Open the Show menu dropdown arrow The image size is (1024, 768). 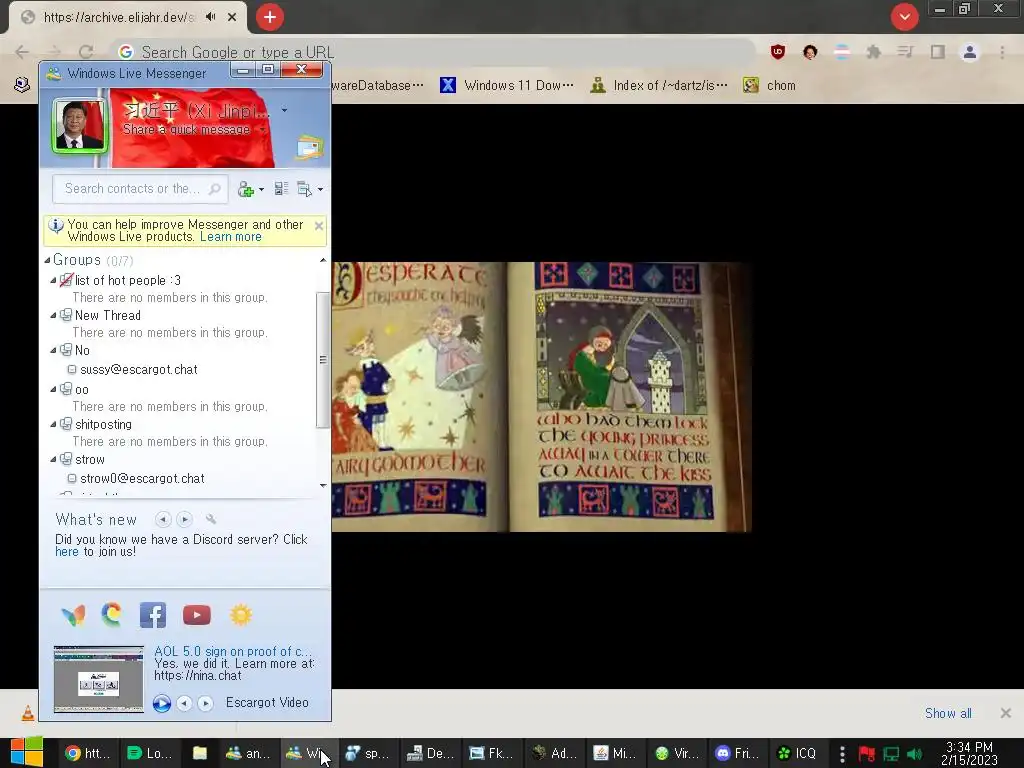(x=320, y=189)
